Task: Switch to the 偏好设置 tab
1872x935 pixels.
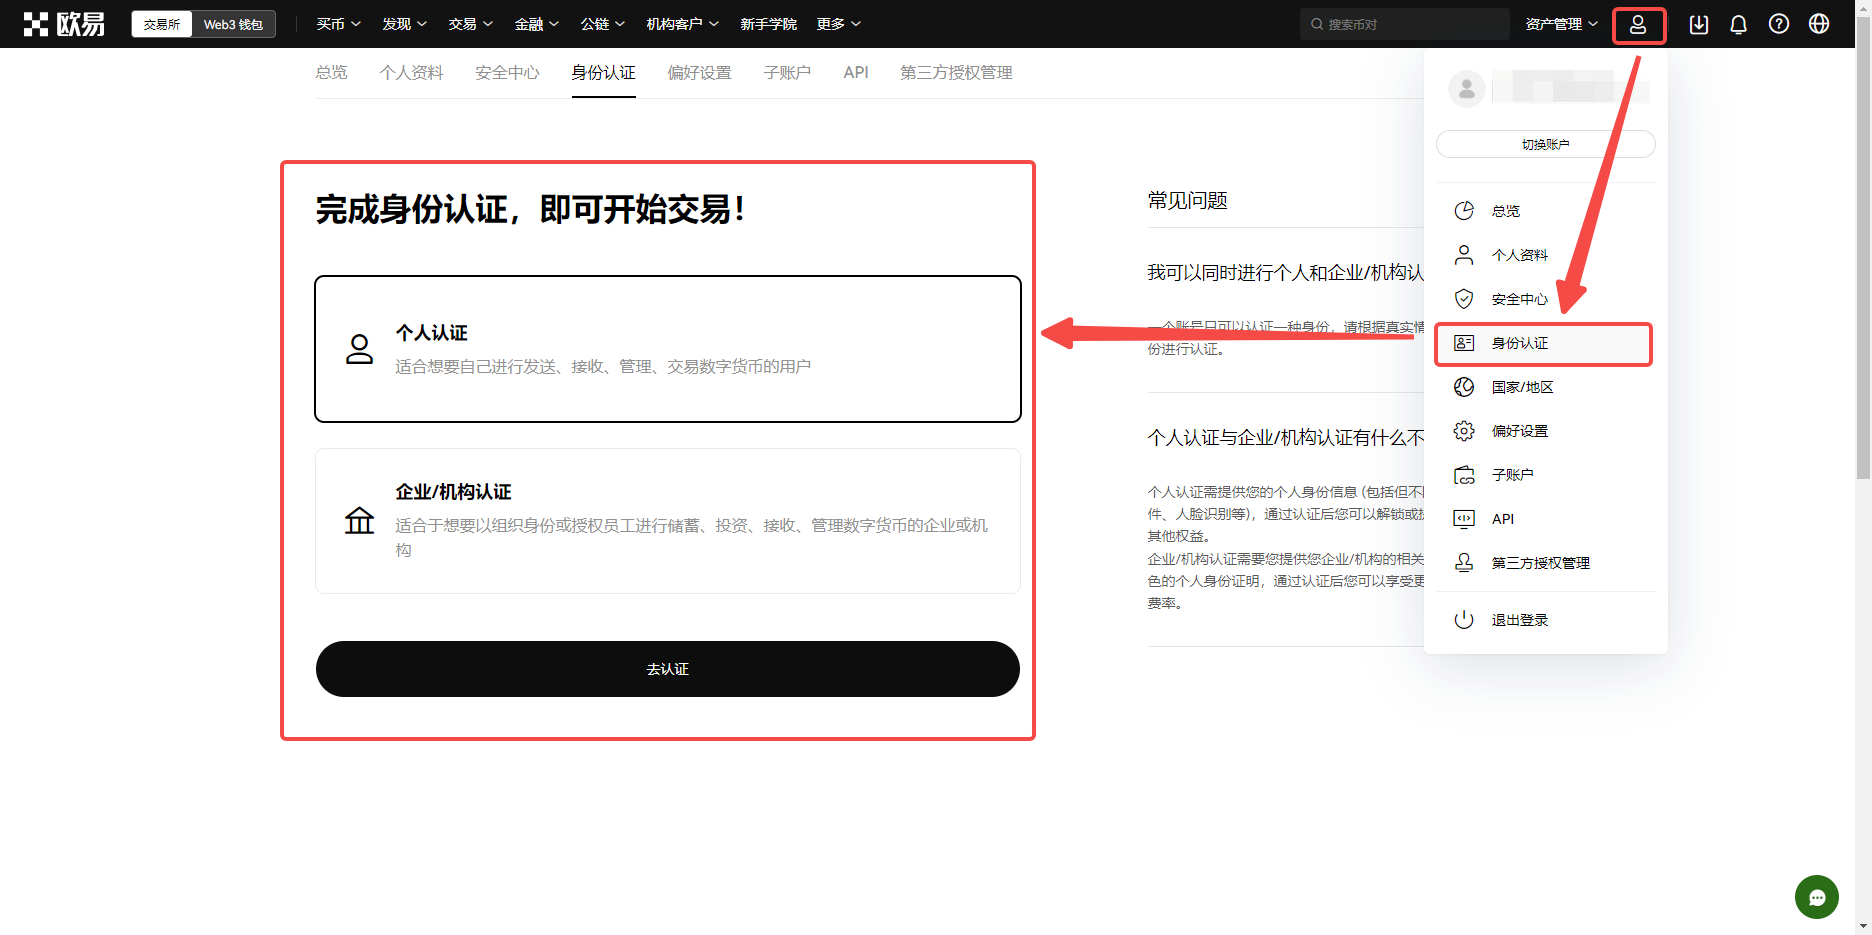Action: (x=700, y=72)
